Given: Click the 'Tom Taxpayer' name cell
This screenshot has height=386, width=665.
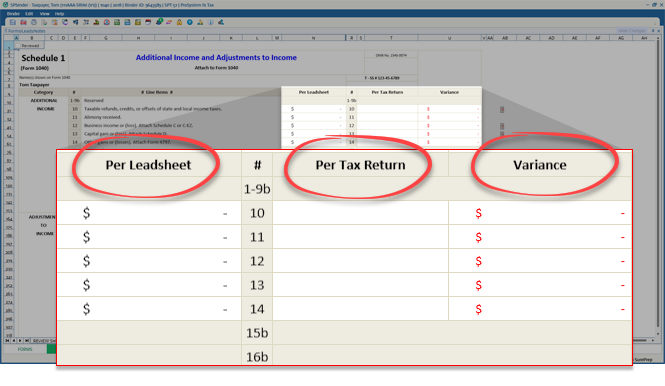Looking at the screenshot, I should point(34,85).
